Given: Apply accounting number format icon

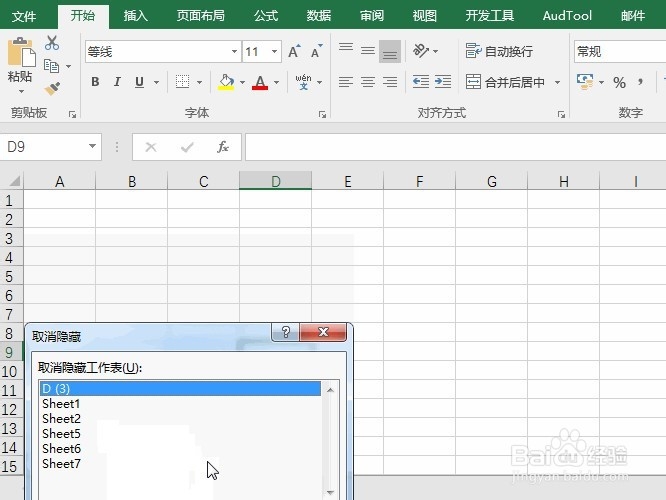Looking at the screenshot, I should point(585,82).
